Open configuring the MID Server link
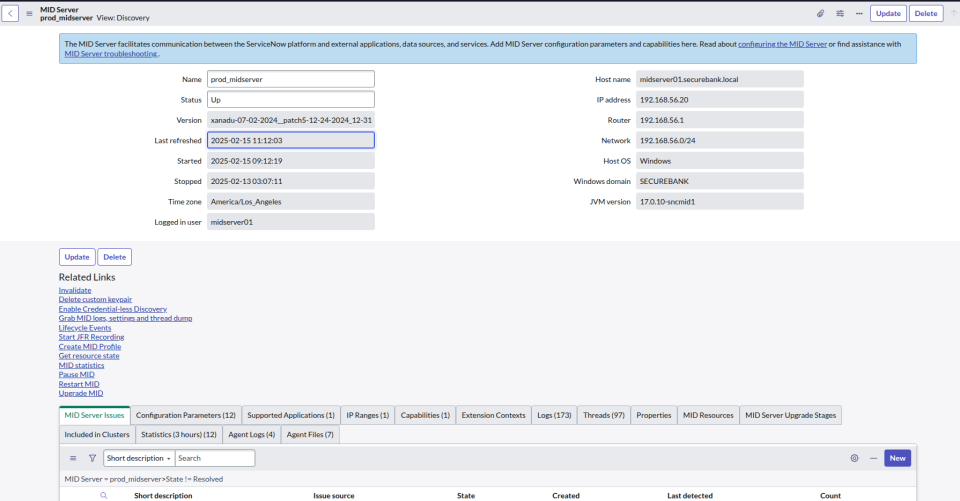The image size is (960, 501). click(782, 44)
